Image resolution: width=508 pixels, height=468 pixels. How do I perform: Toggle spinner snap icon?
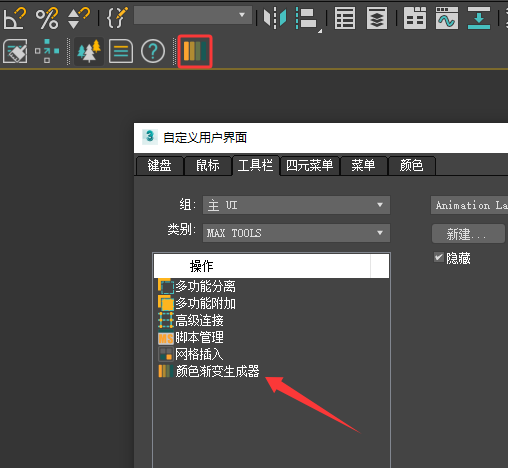[78, 18]
